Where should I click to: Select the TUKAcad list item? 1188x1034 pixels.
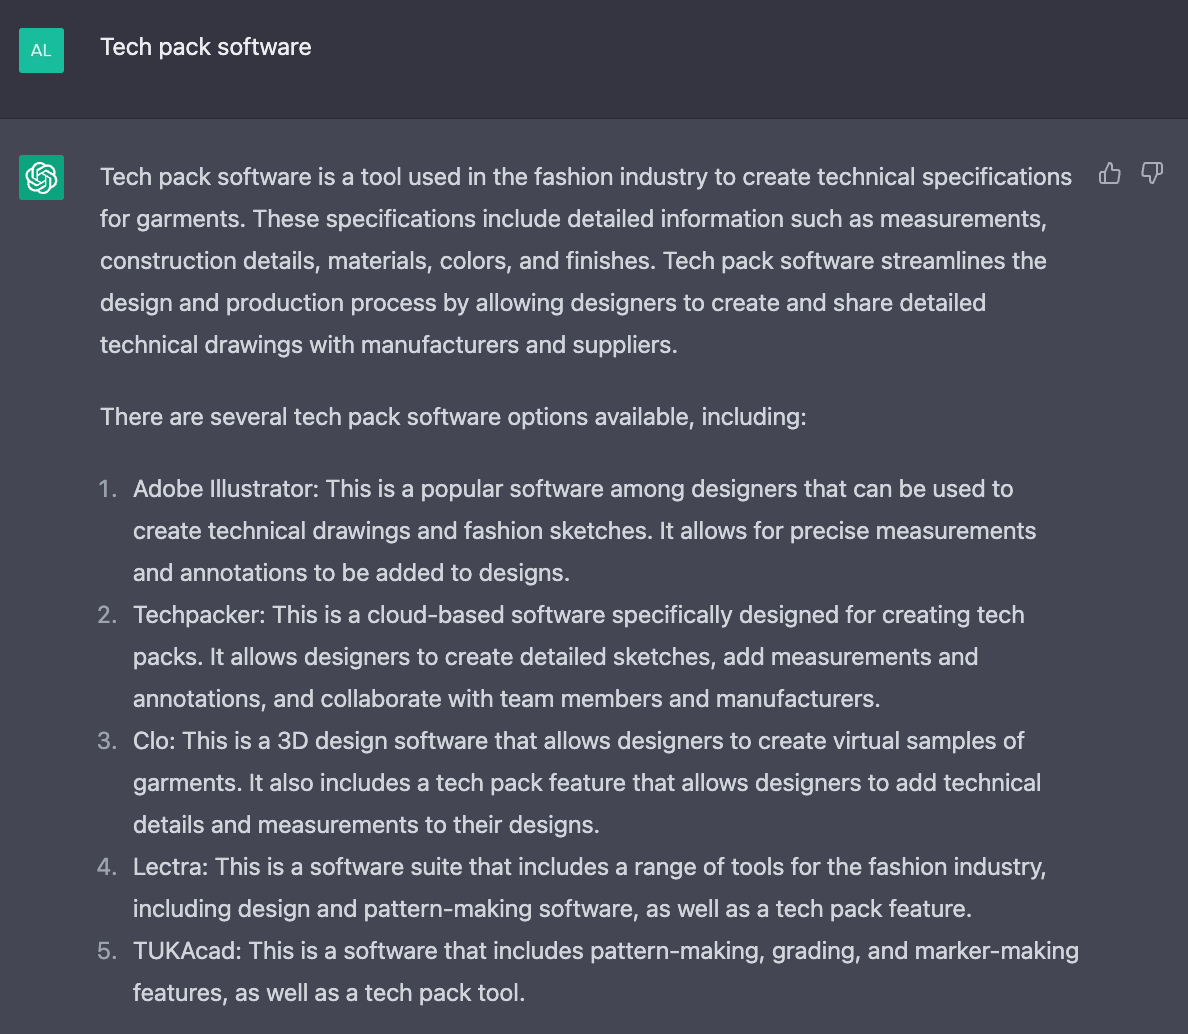tap(605, 972)
